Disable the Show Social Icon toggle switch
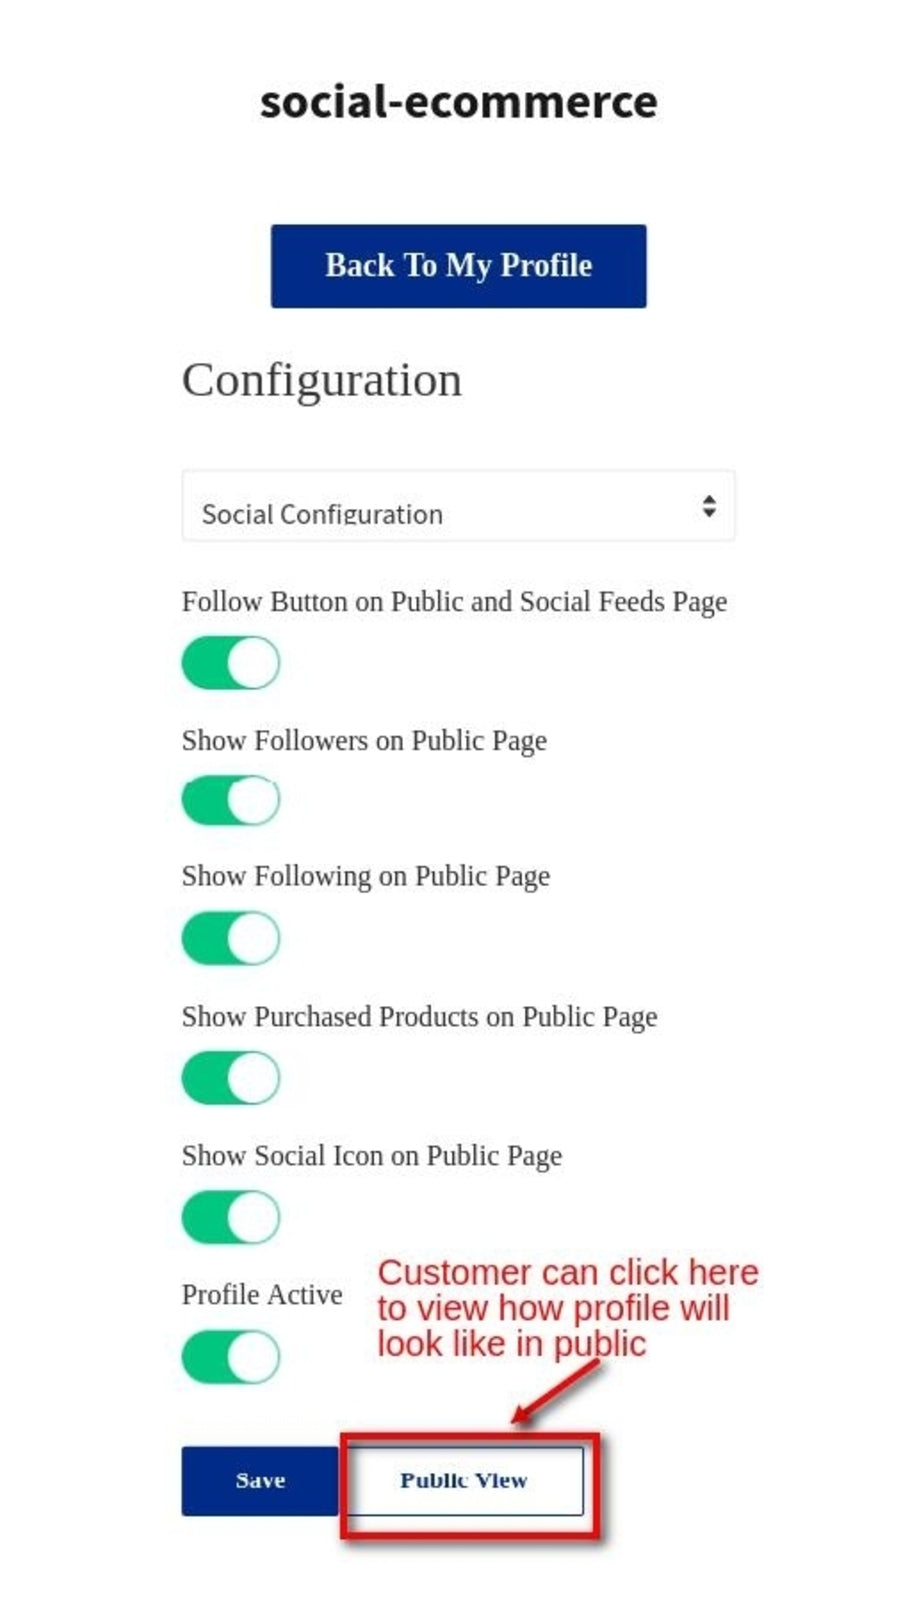900x1600 pixels. click(231, 1217)
